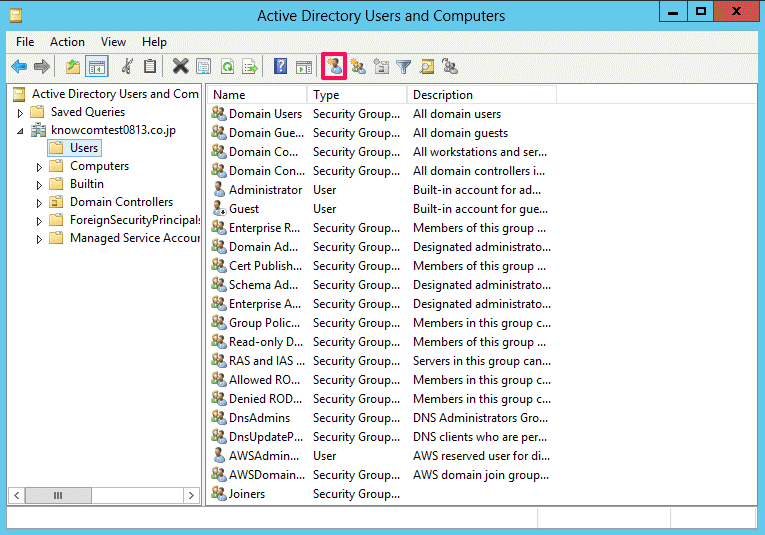
Task: Select Saved Queries in the tree
Action: (88, 112)
